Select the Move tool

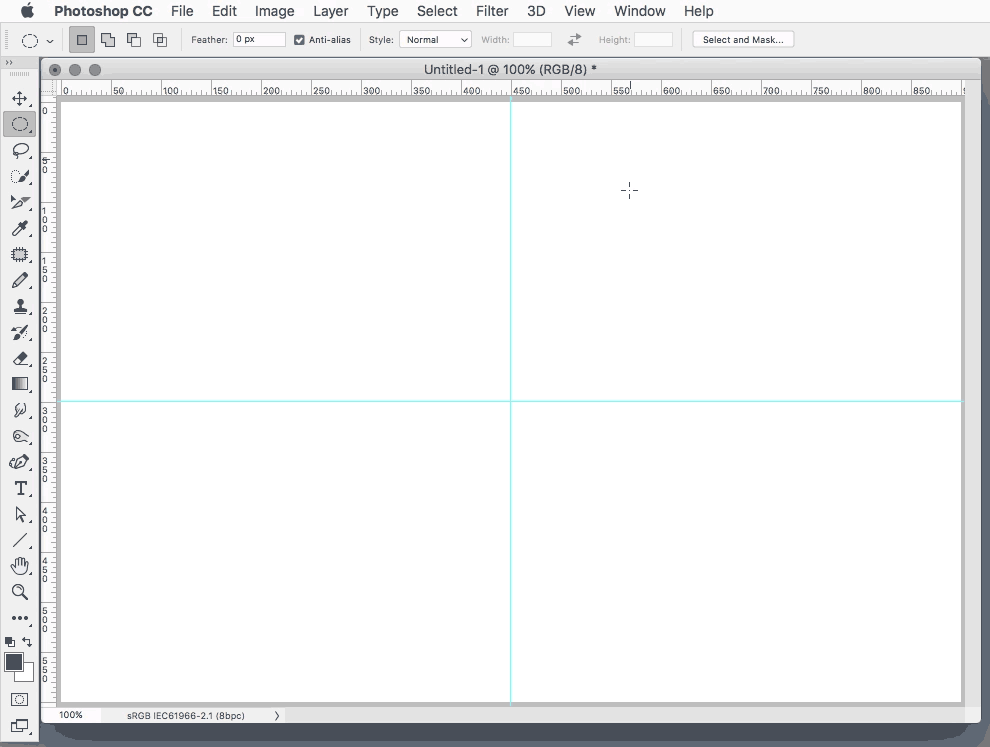click(20, 98)
